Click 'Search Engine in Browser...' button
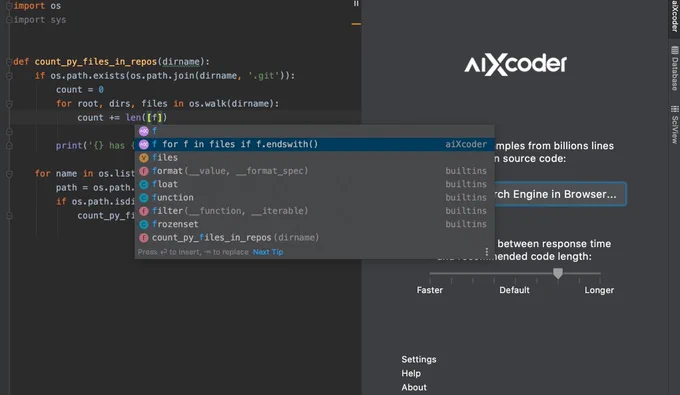Viewport: 680px width, 395px height. pos(560,194)
